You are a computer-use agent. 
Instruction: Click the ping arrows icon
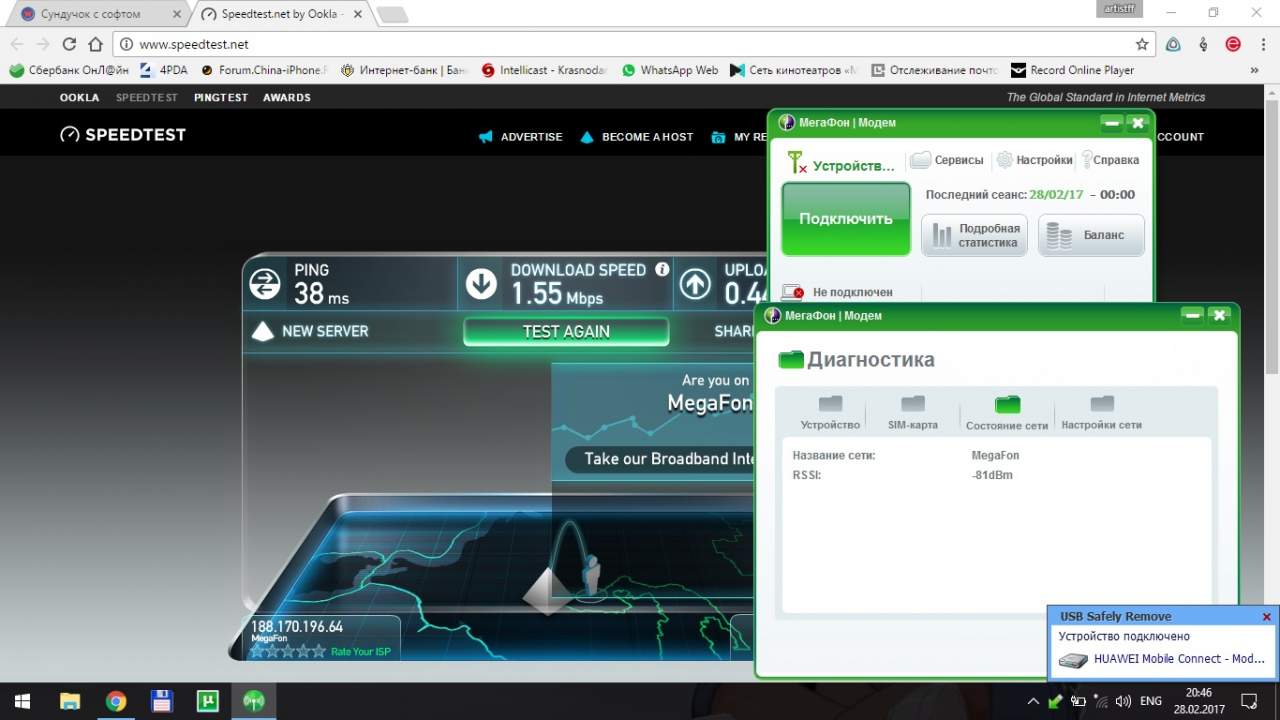pos(265,284)
